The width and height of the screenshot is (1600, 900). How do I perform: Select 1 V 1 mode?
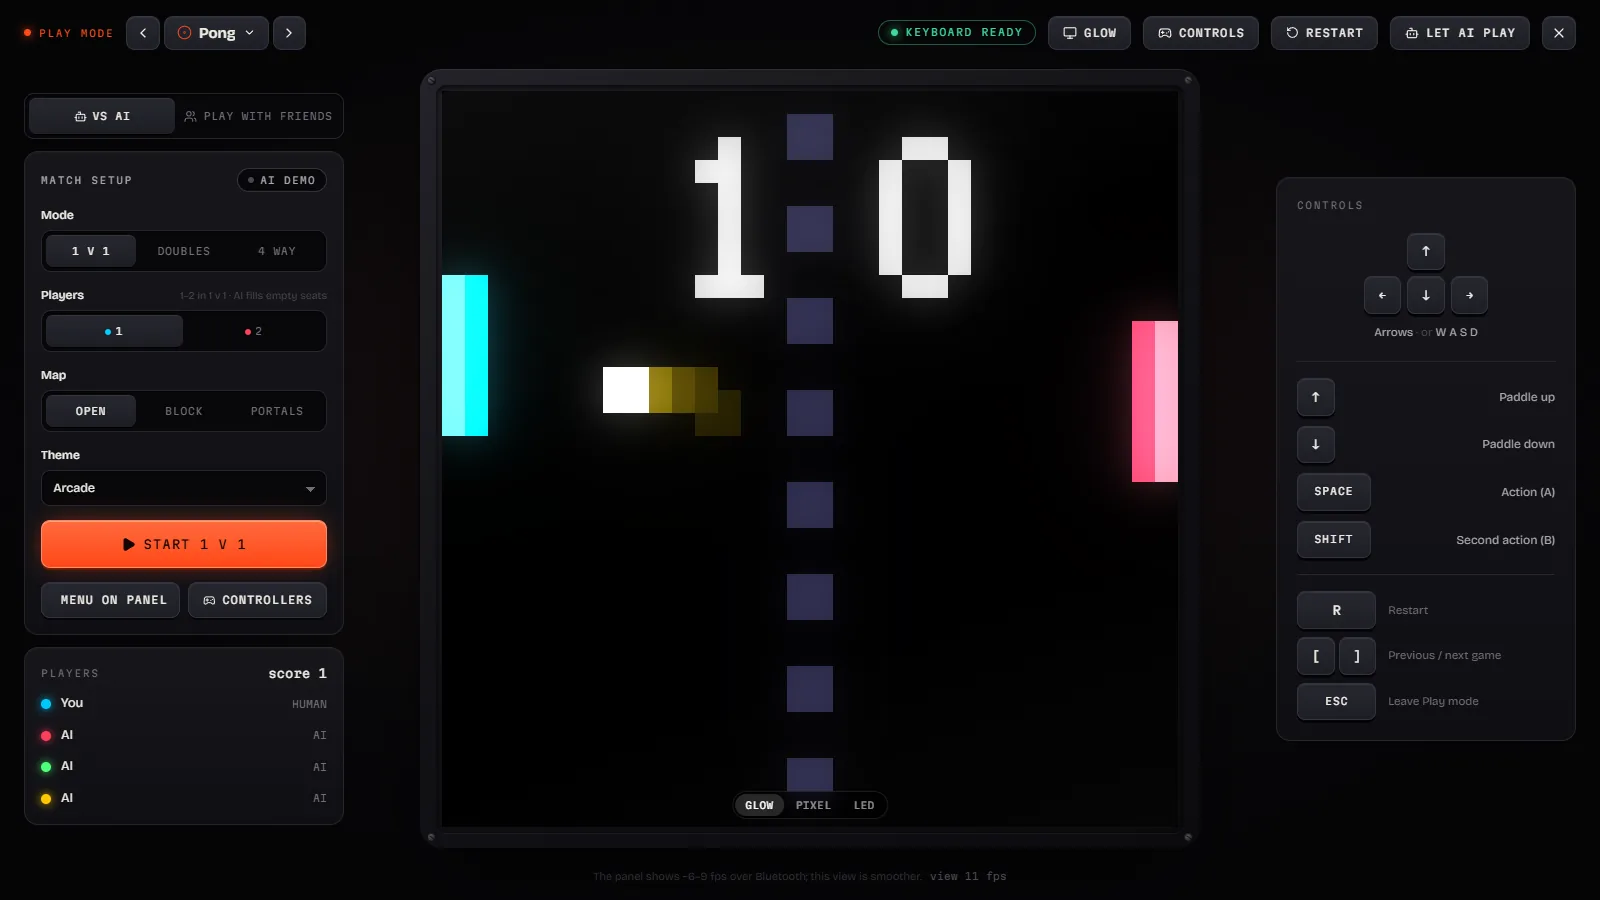tap(91, 251)
